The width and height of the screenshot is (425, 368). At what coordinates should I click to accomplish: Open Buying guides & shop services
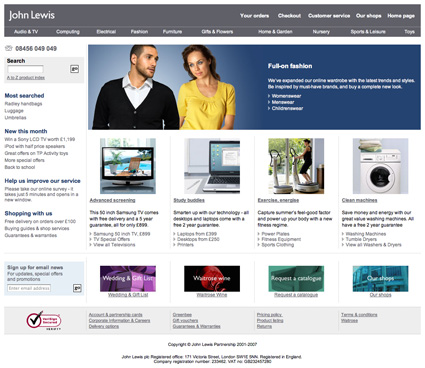tap(37, 228)
